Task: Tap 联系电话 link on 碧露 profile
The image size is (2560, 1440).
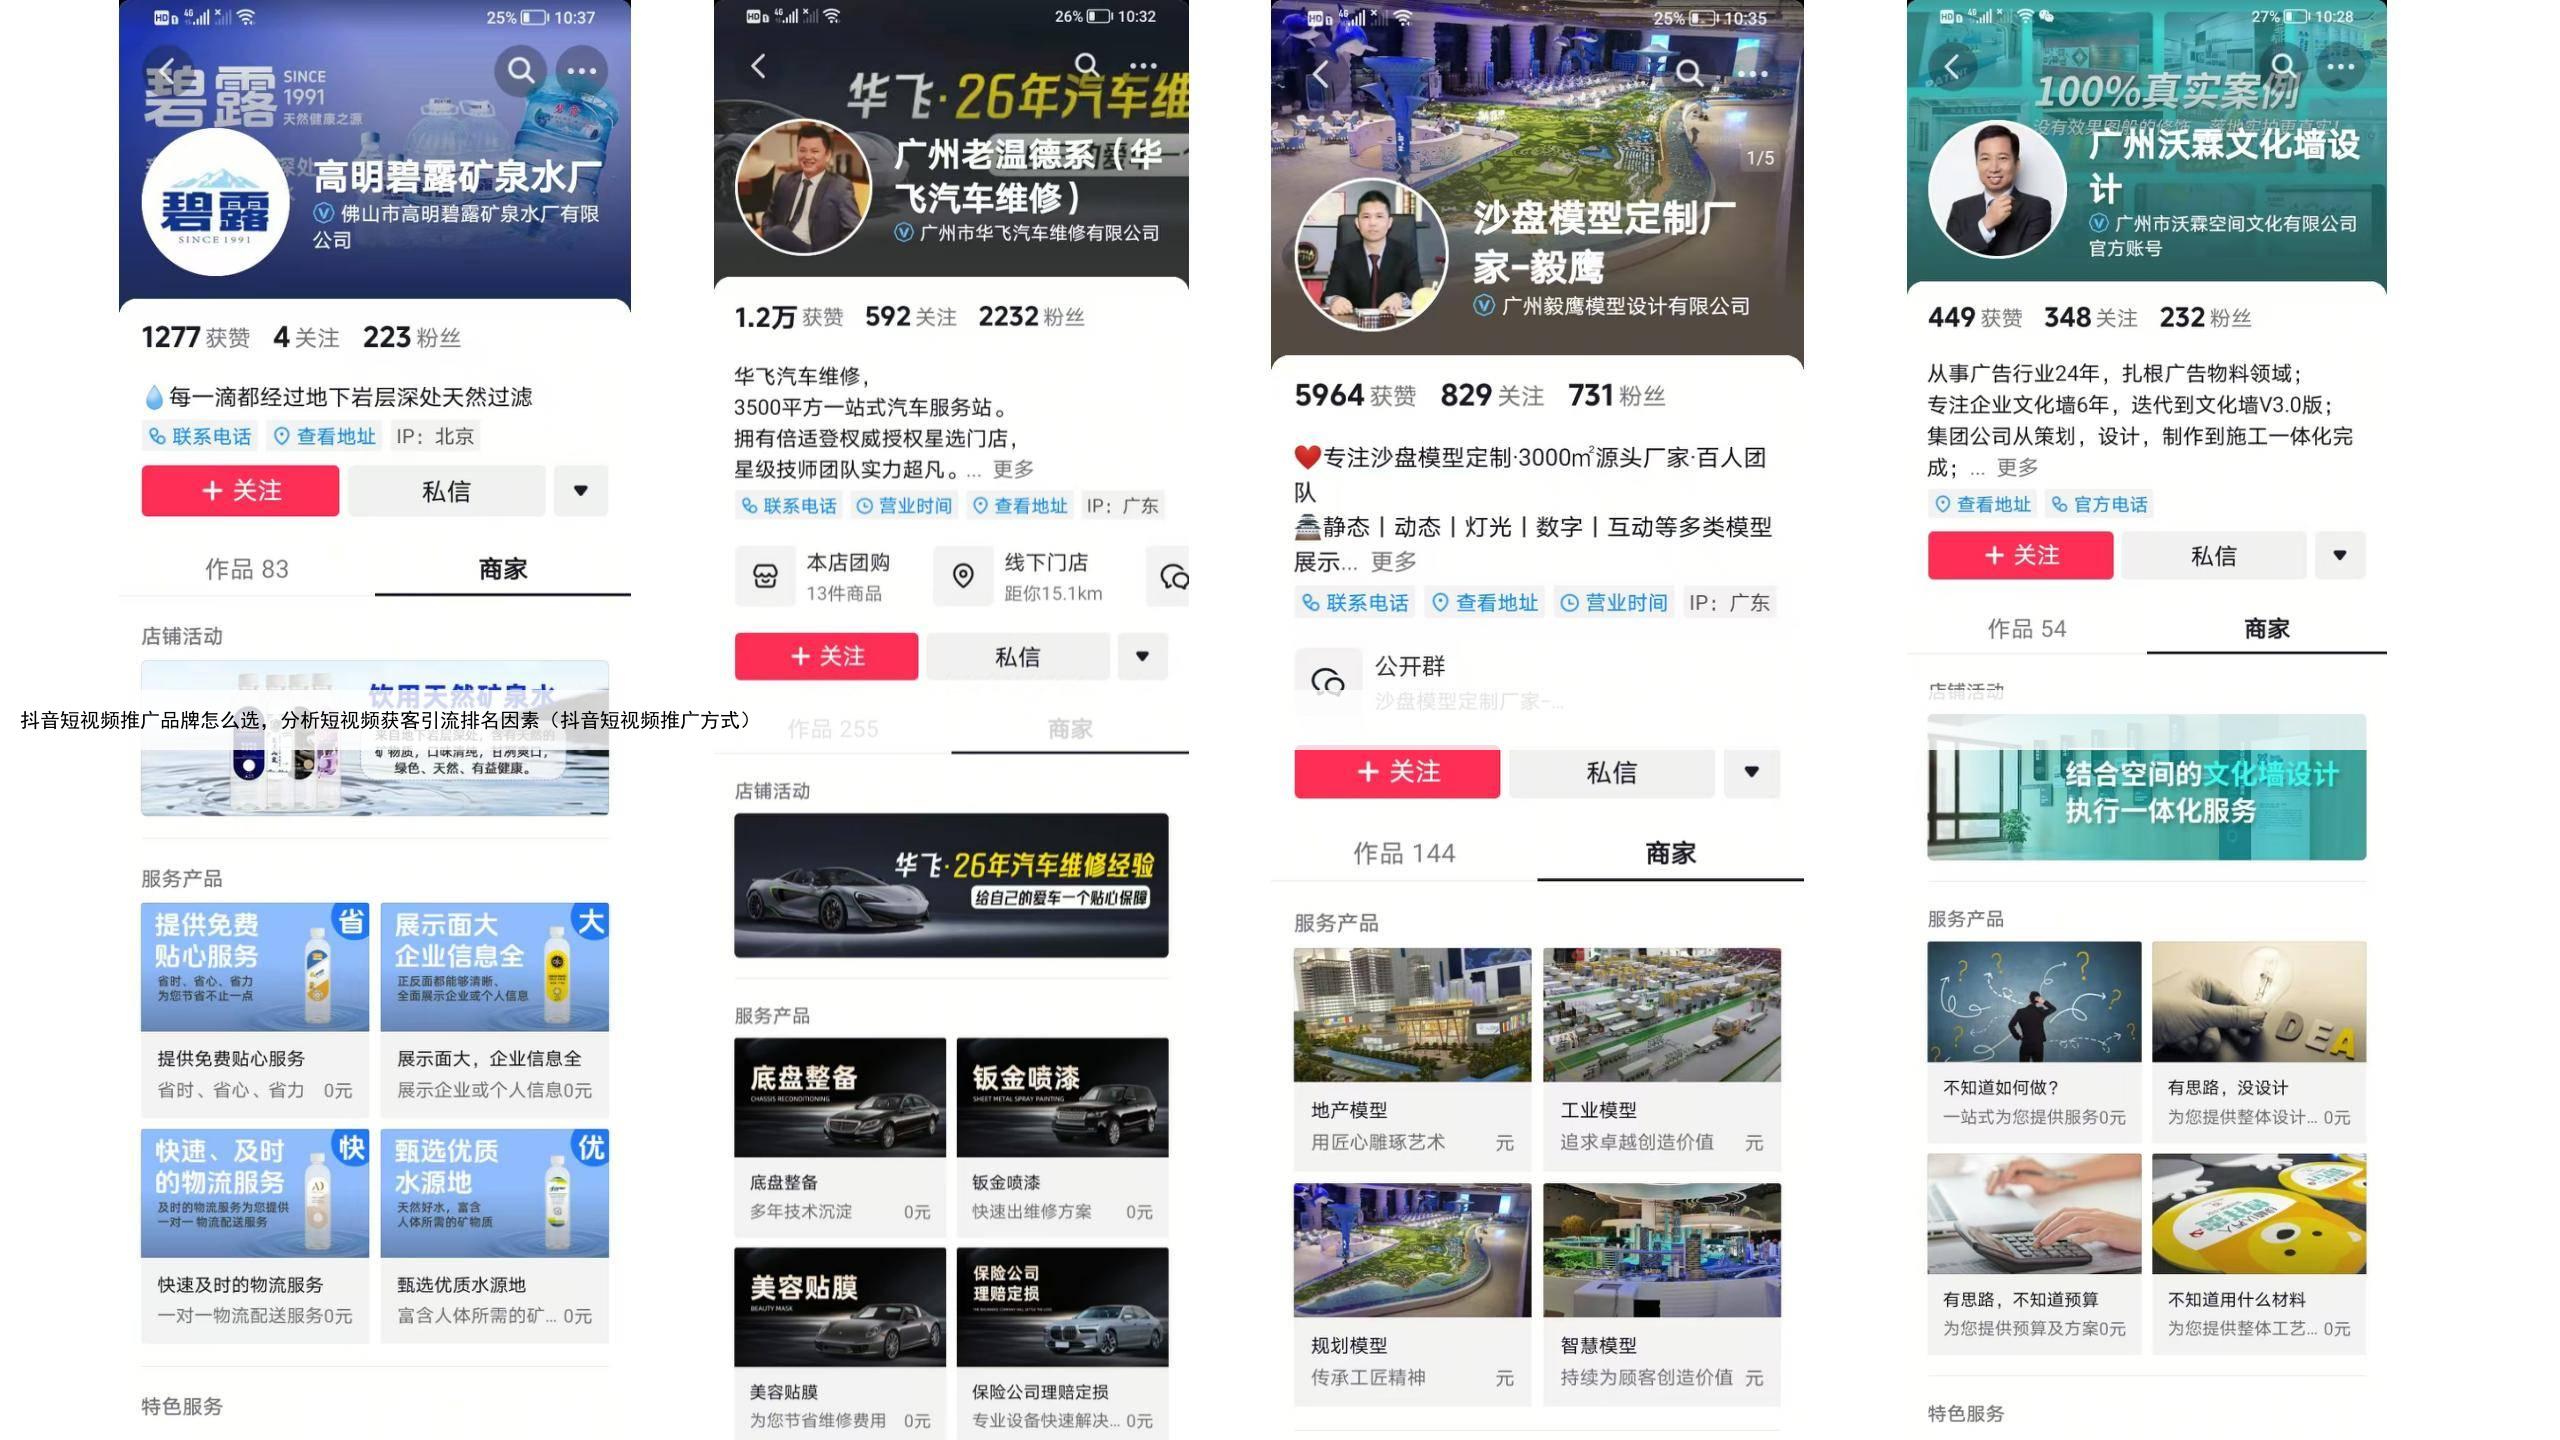Action: click(x=200, y=437)
